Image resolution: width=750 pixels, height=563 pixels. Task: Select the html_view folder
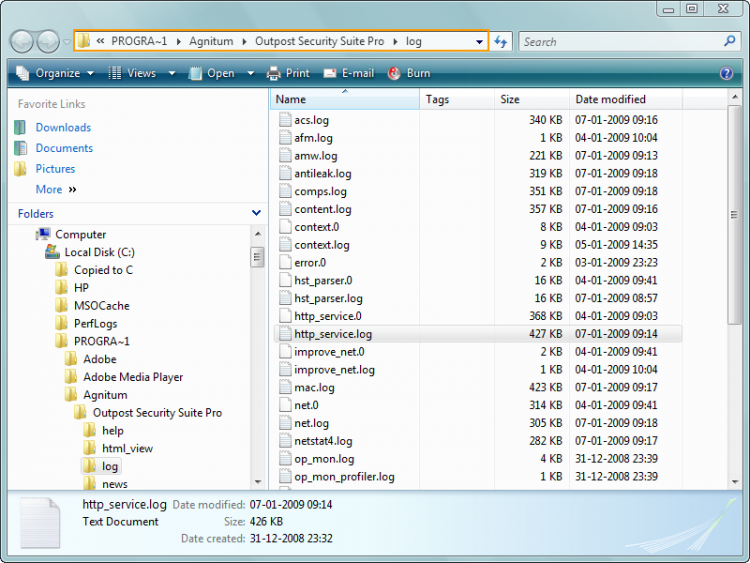point(127,448)
